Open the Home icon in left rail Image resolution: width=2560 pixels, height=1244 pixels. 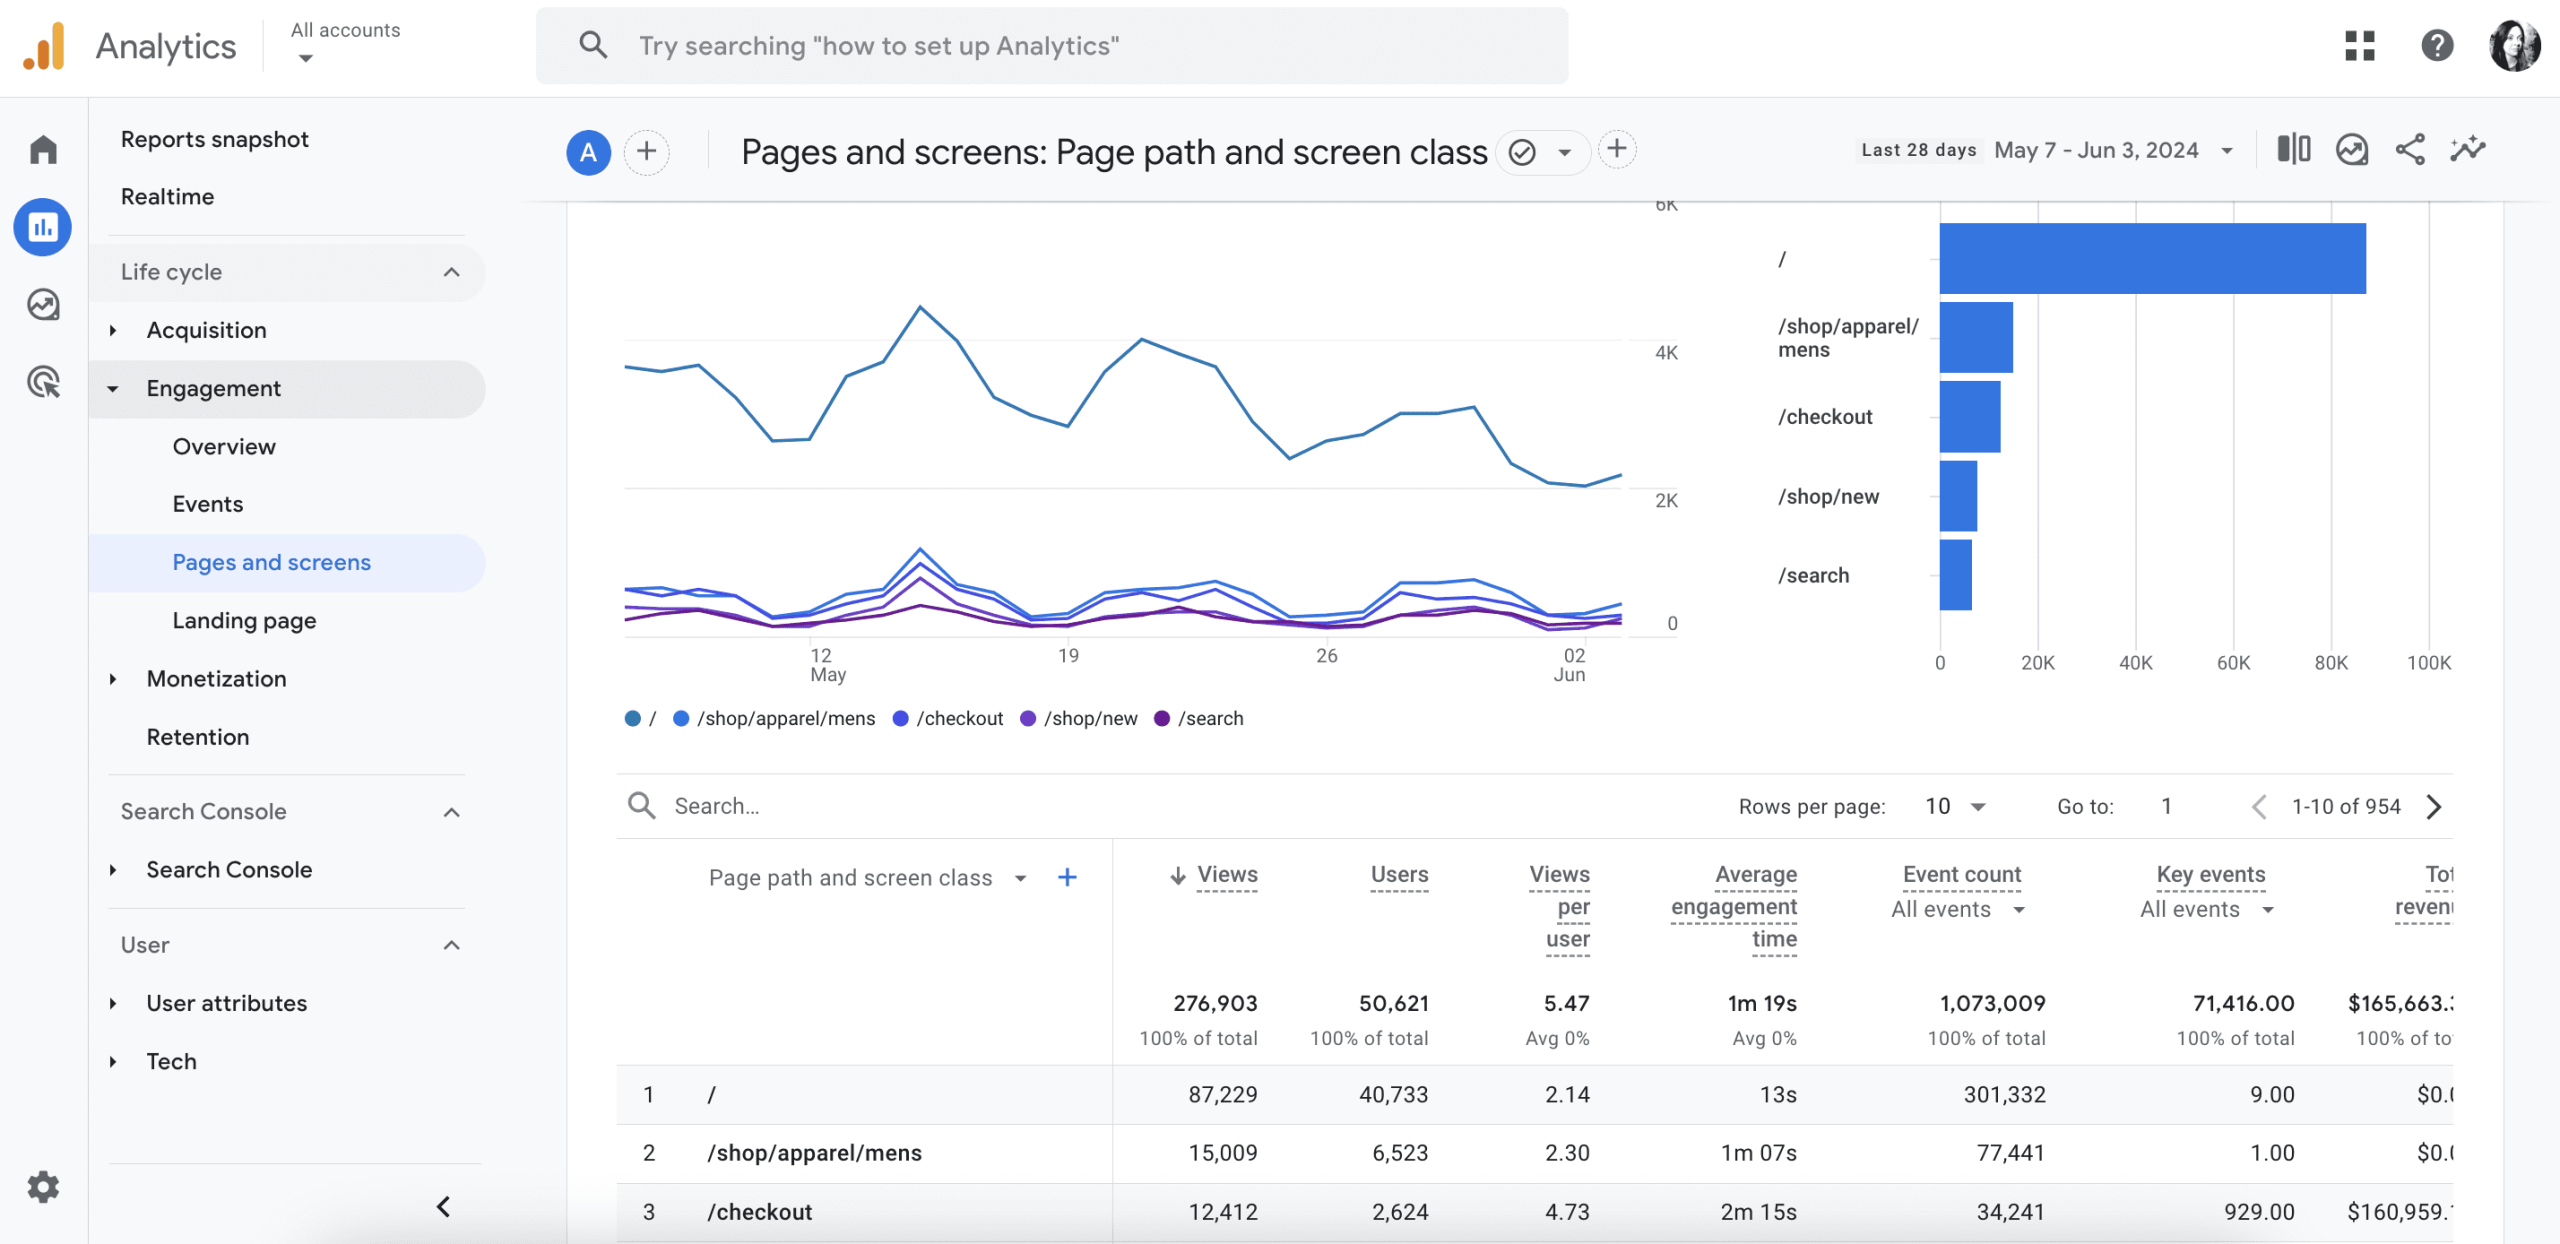(43, 150)
